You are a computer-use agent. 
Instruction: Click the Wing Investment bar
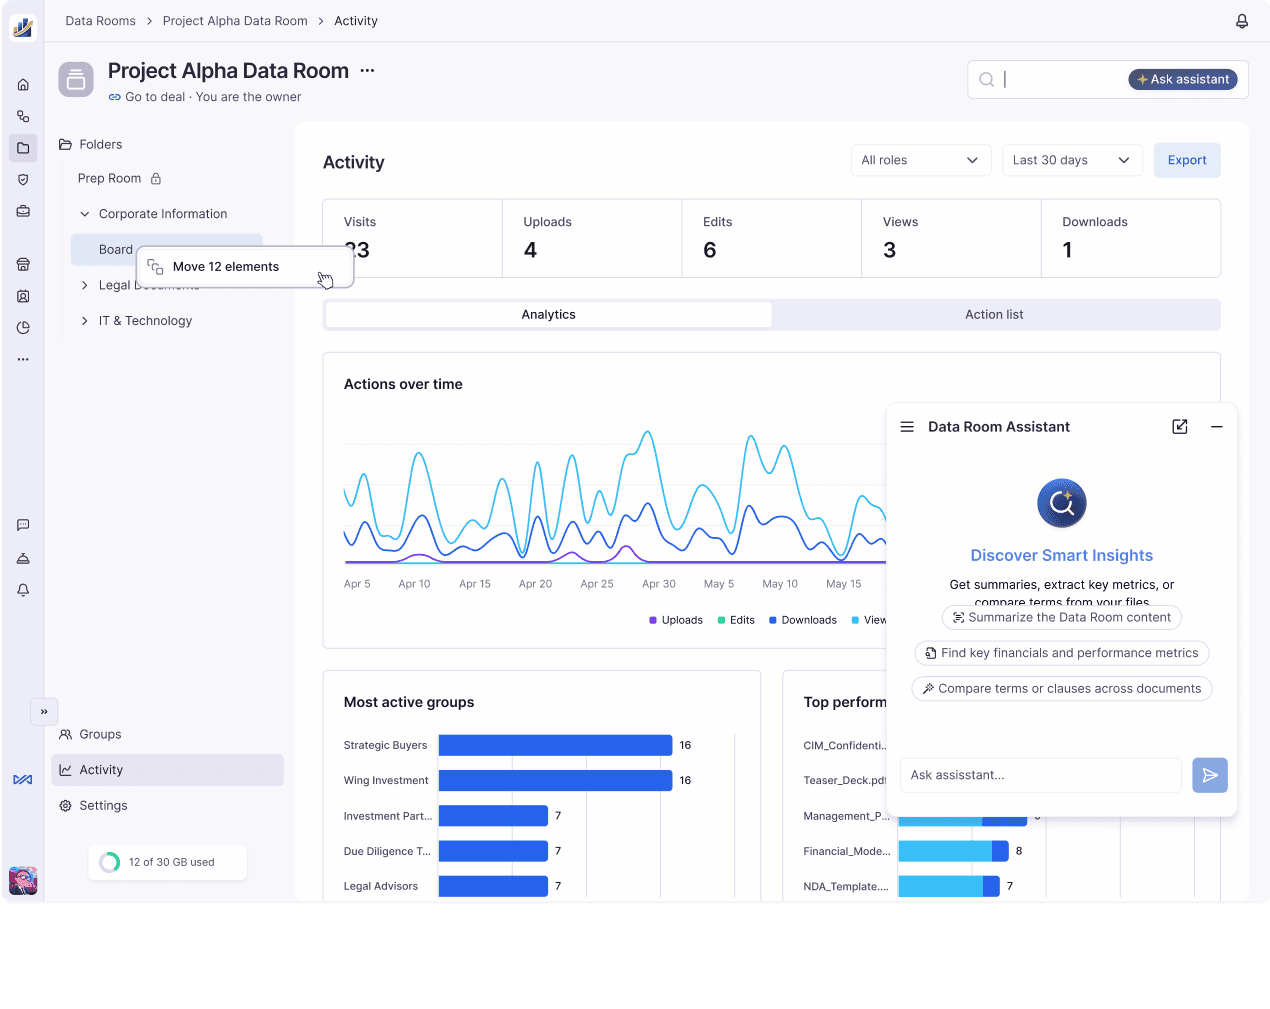click(555, 780)
